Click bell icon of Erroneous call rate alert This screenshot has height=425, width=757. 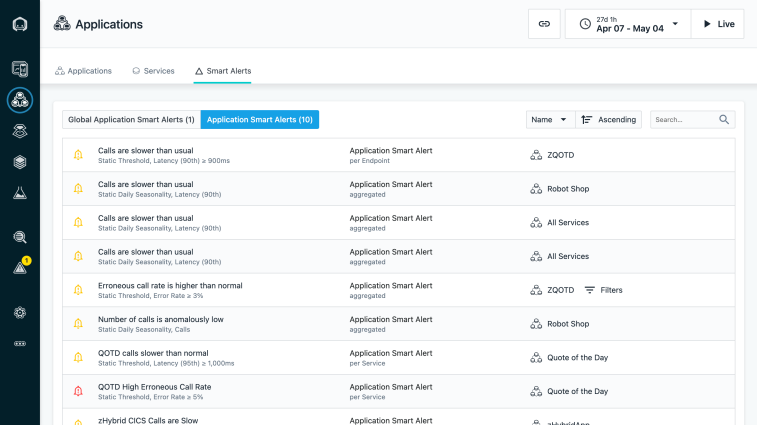78,290
